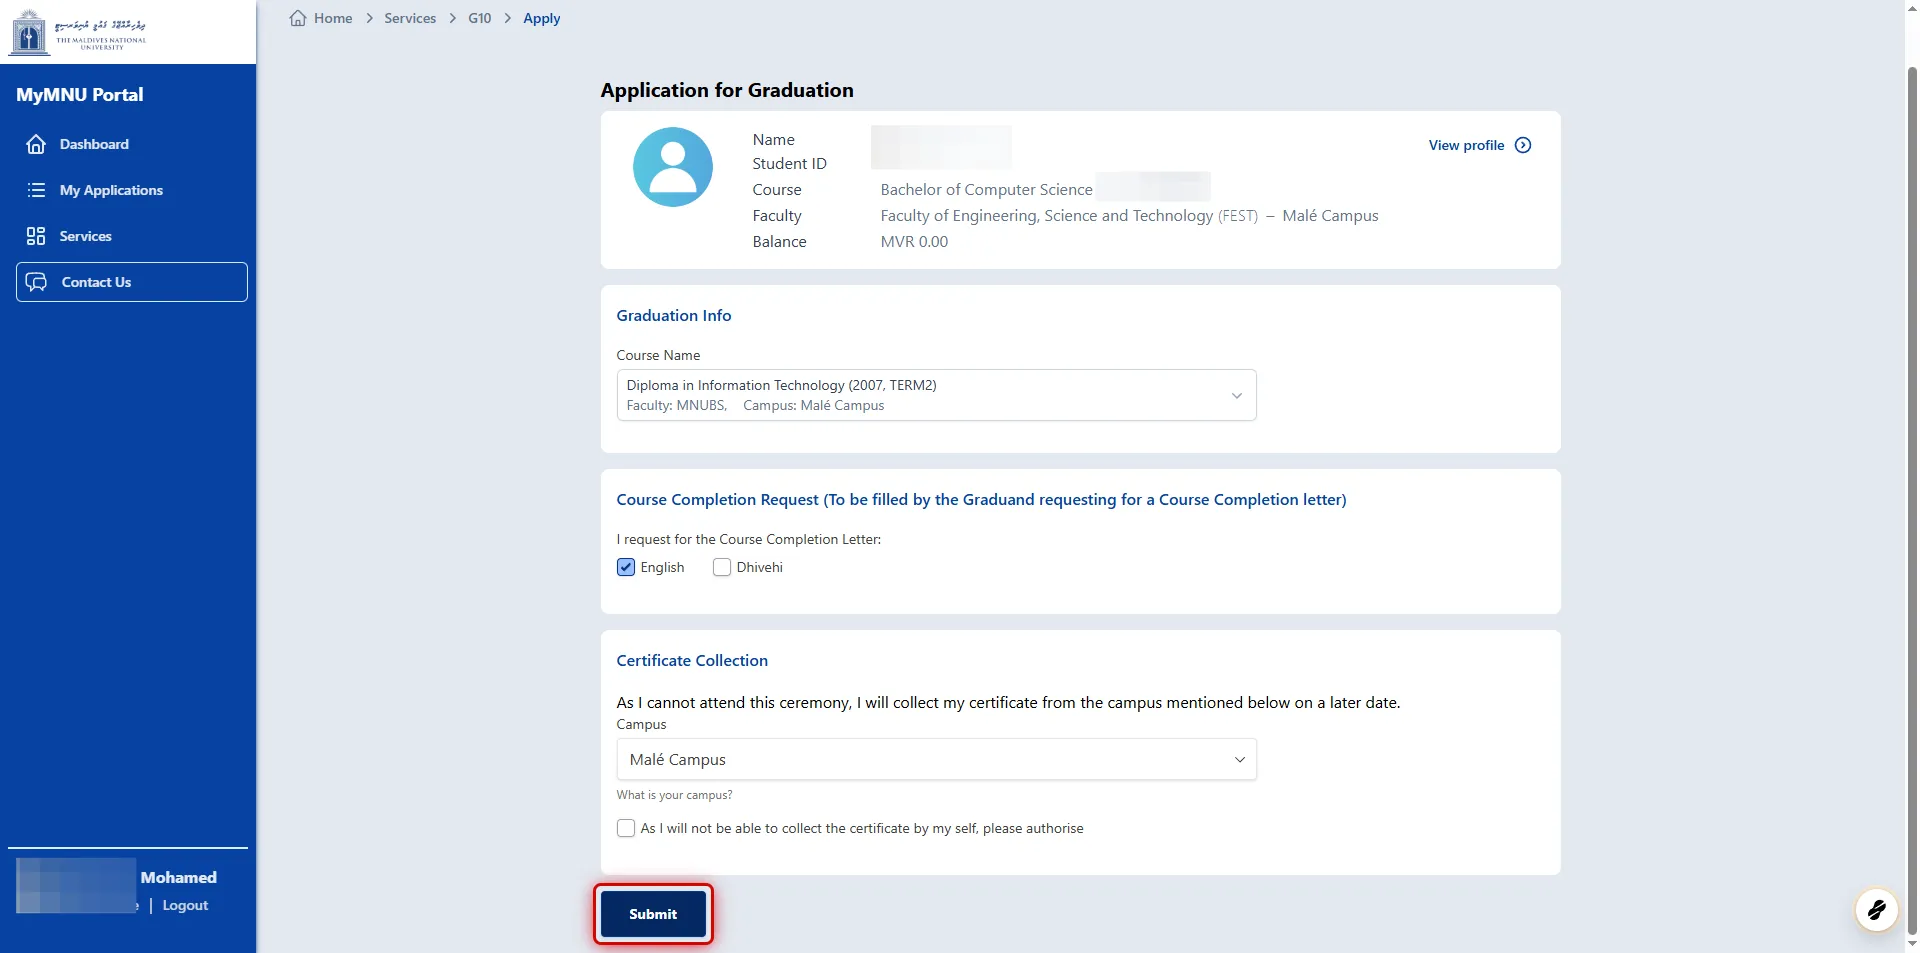Click the My Applications list icon
Image resolution: width=1920 pixels, height=953 pixels.
point(36,190)
